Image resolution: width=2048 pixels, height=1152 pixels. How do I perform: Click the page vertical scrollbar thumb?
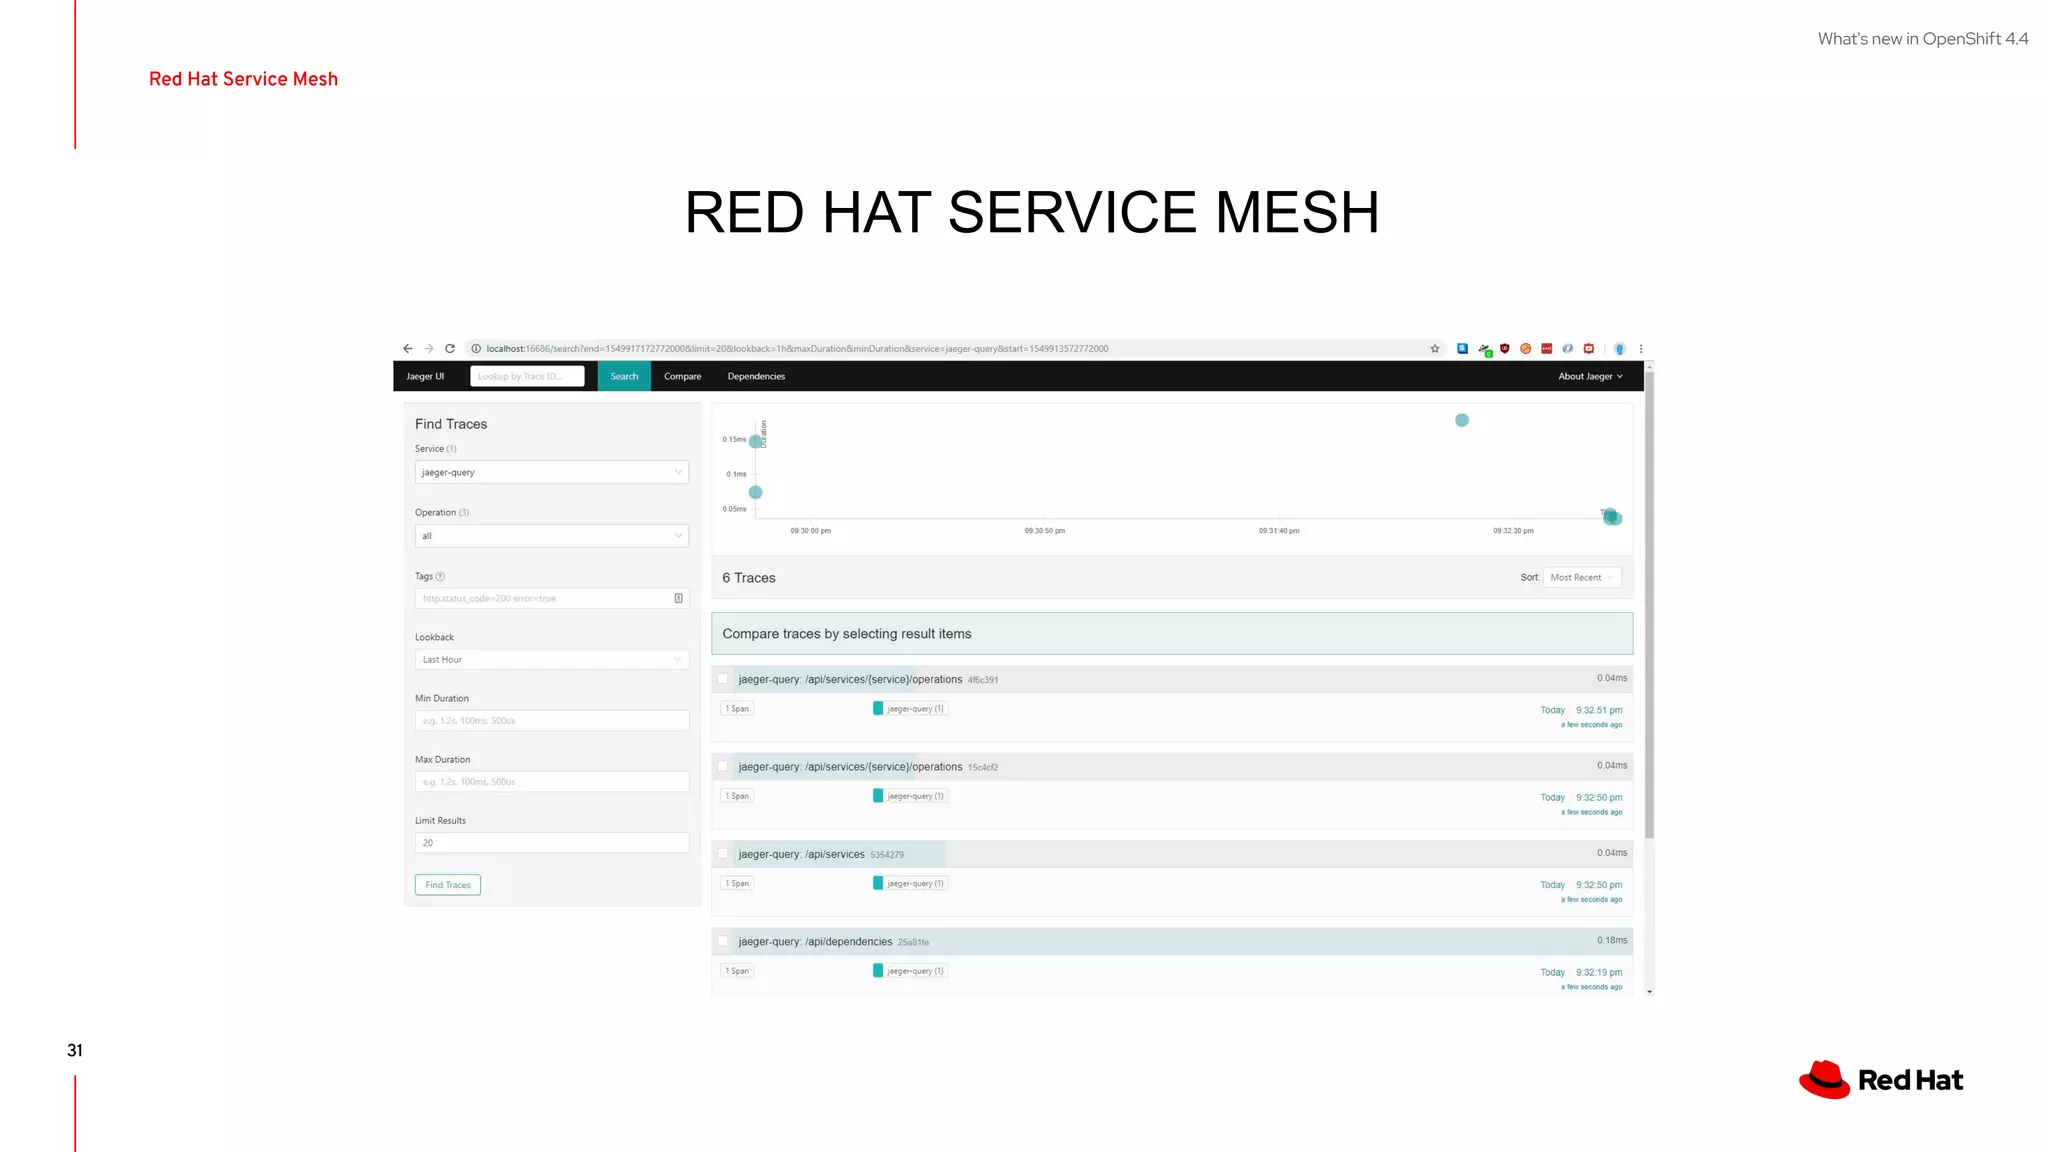coord(1649,605)
